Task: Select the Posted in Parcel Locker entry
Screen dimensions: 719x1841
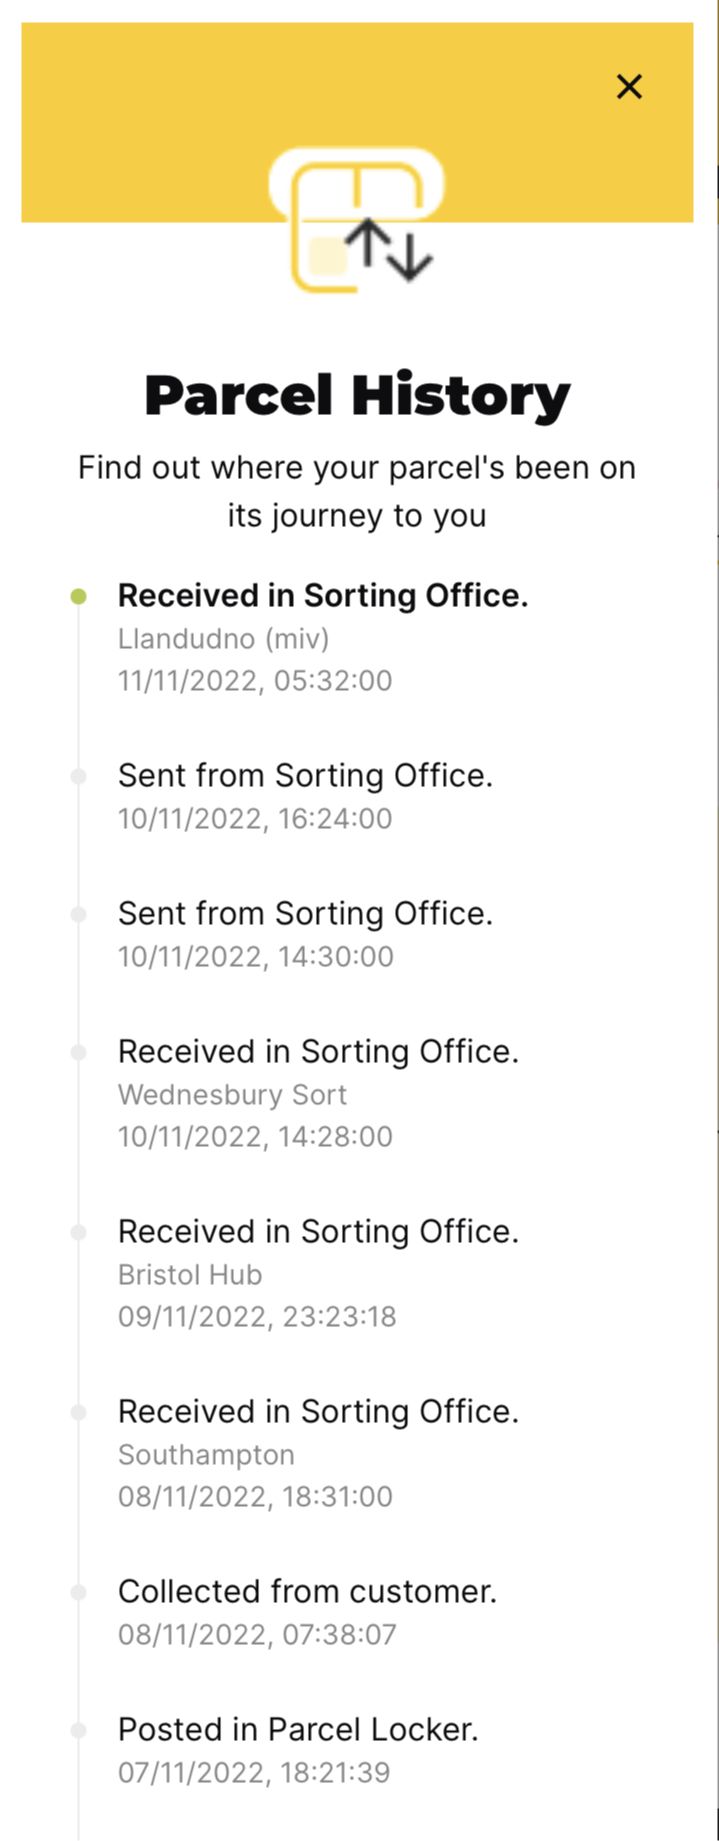Action: pyautogui.click(x=298, y=1749)
